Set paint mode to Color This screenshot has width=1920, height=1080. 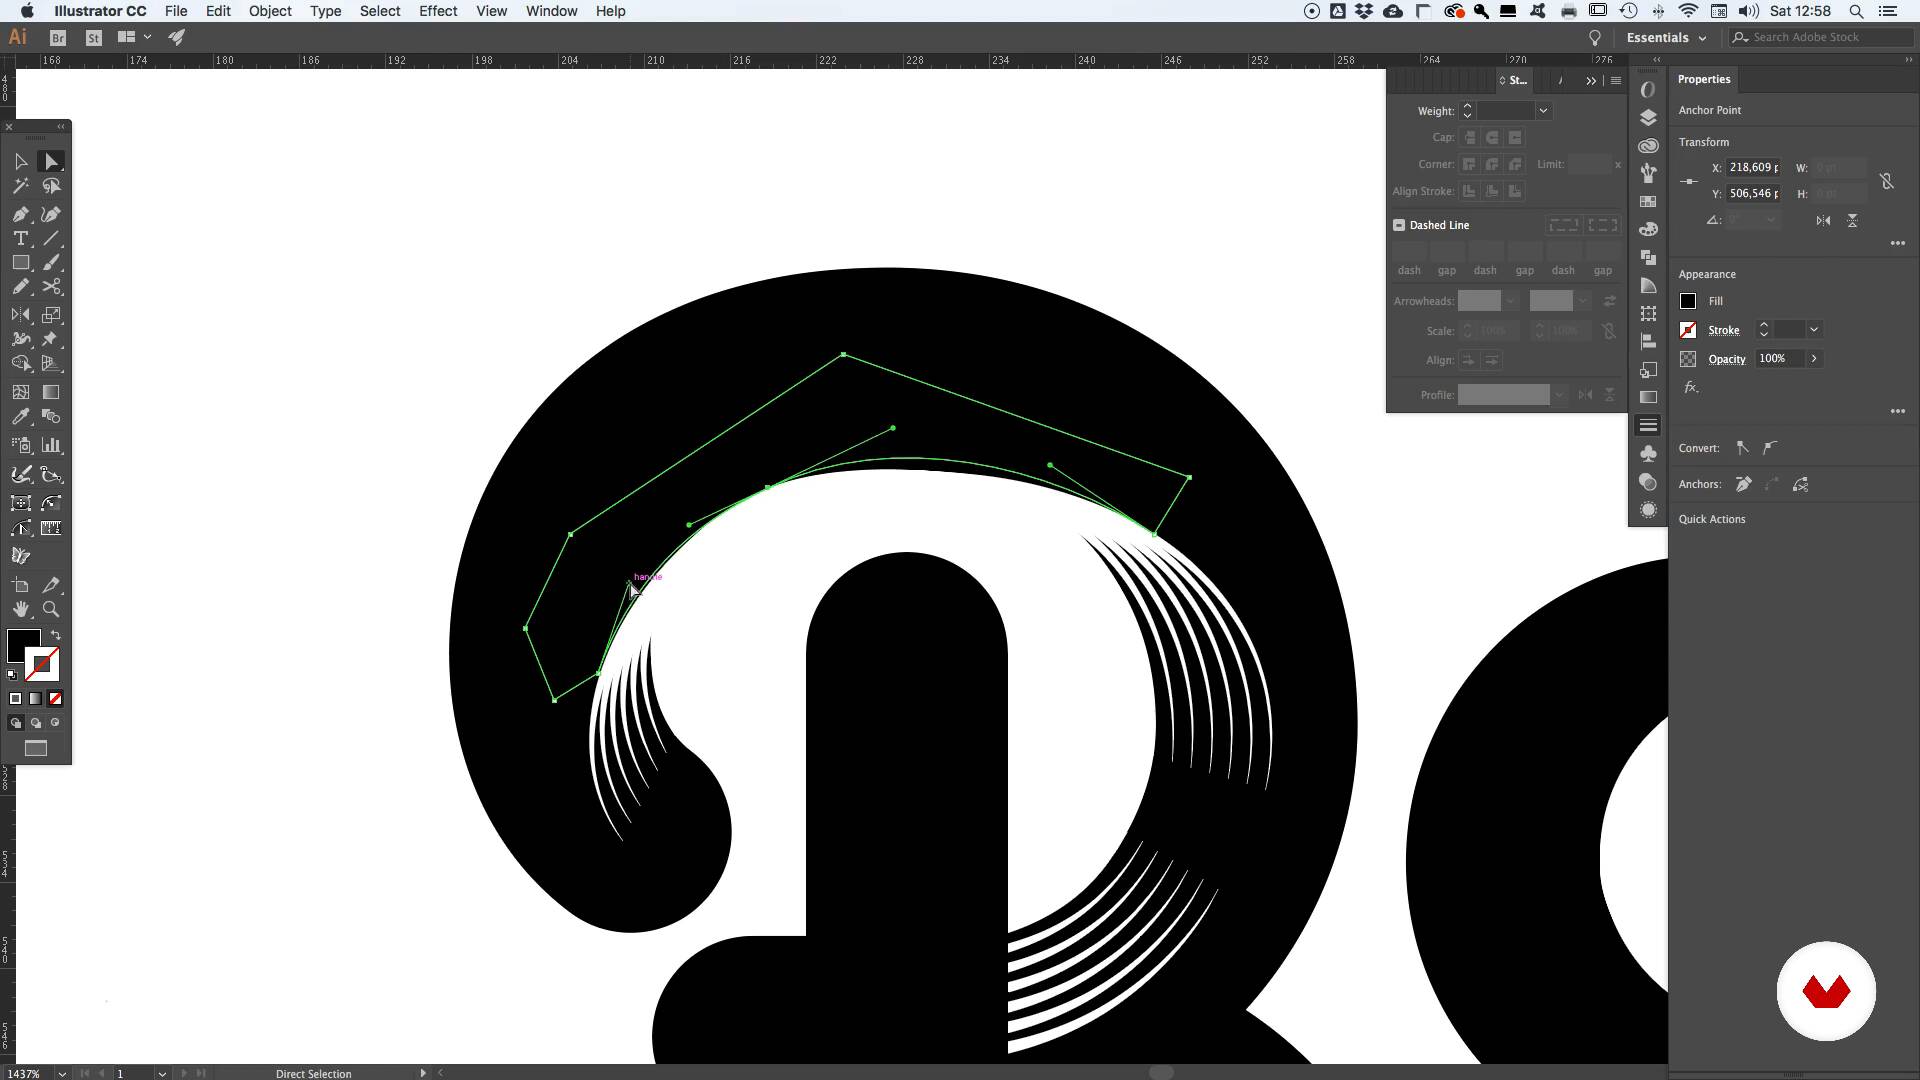[x=15, y=698]
